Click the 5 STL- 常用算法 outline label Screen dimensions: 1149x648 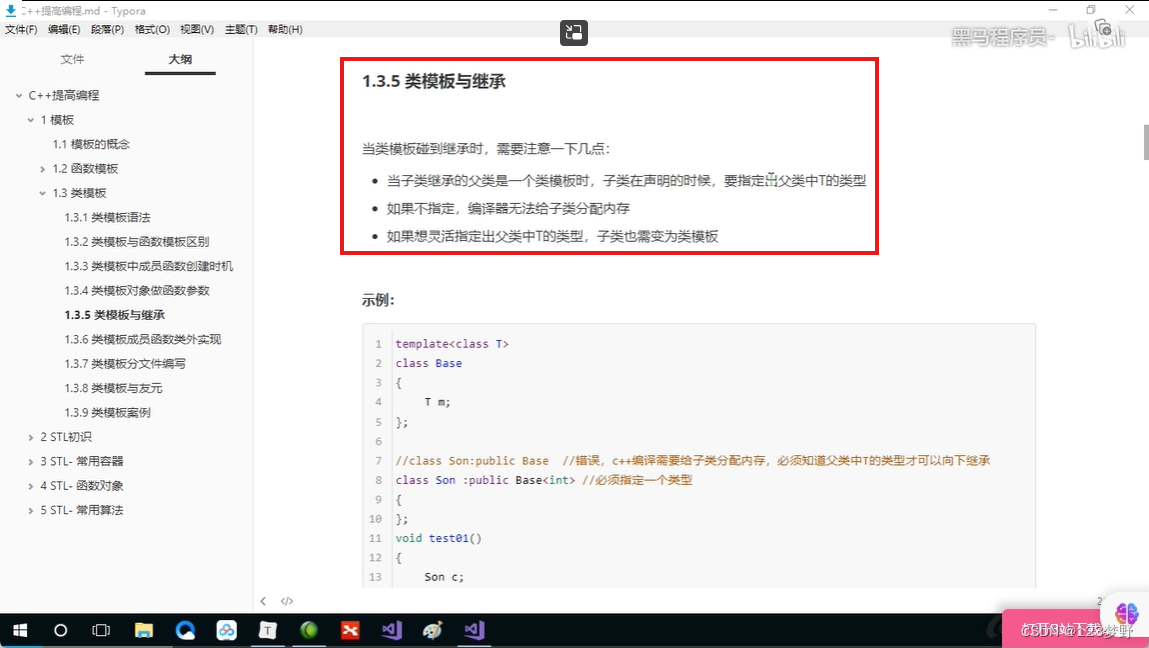[81, 510]
